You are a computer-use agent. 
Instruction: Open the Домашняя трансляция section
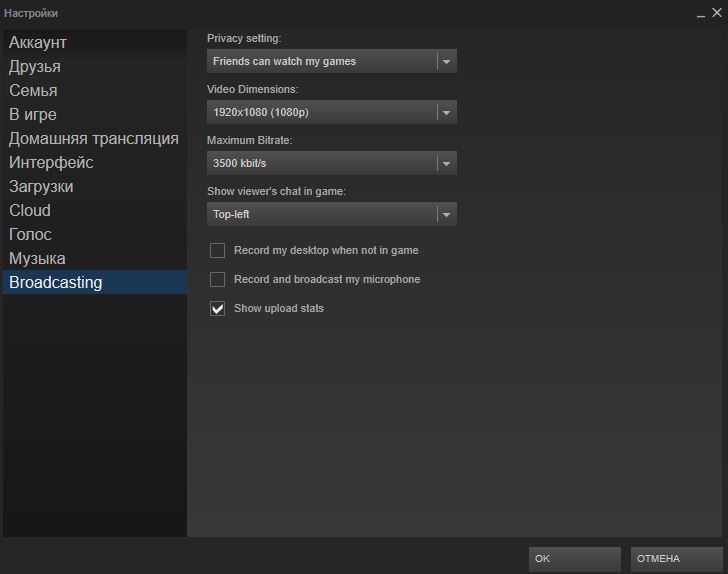[93, 139]
